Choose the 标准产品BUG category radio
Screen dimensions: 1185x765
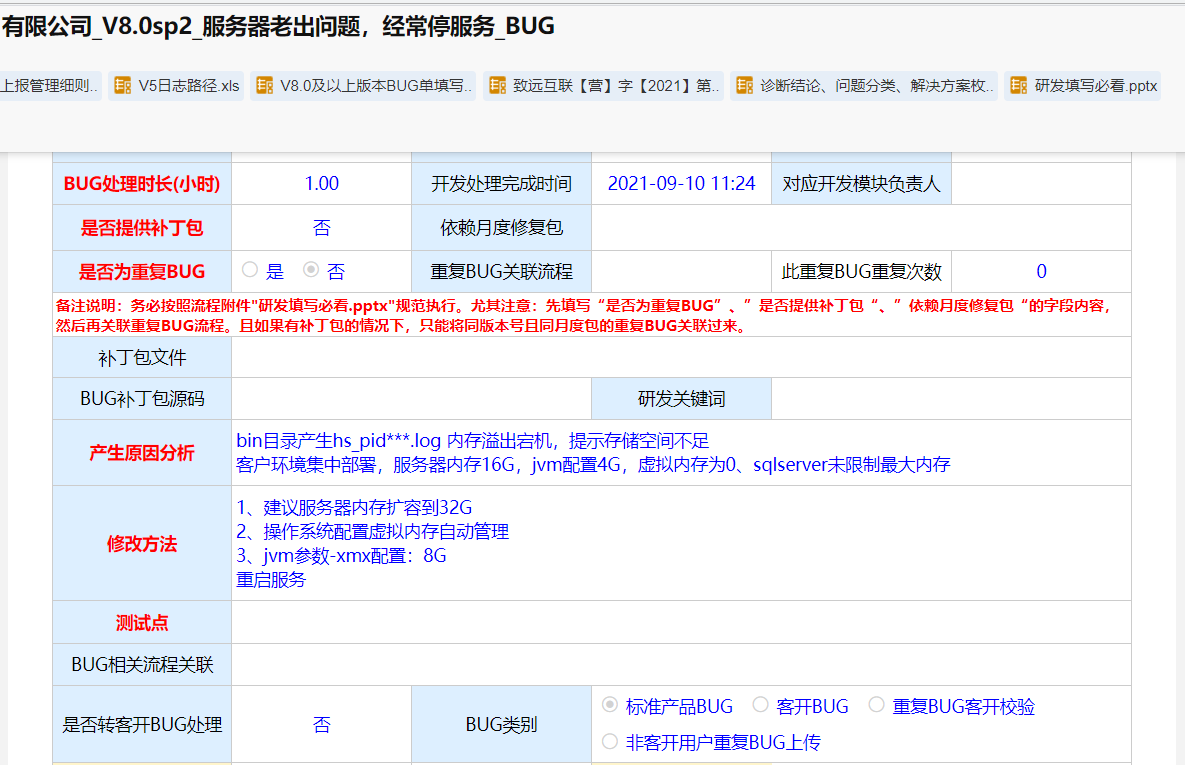[x=610, y=706]
